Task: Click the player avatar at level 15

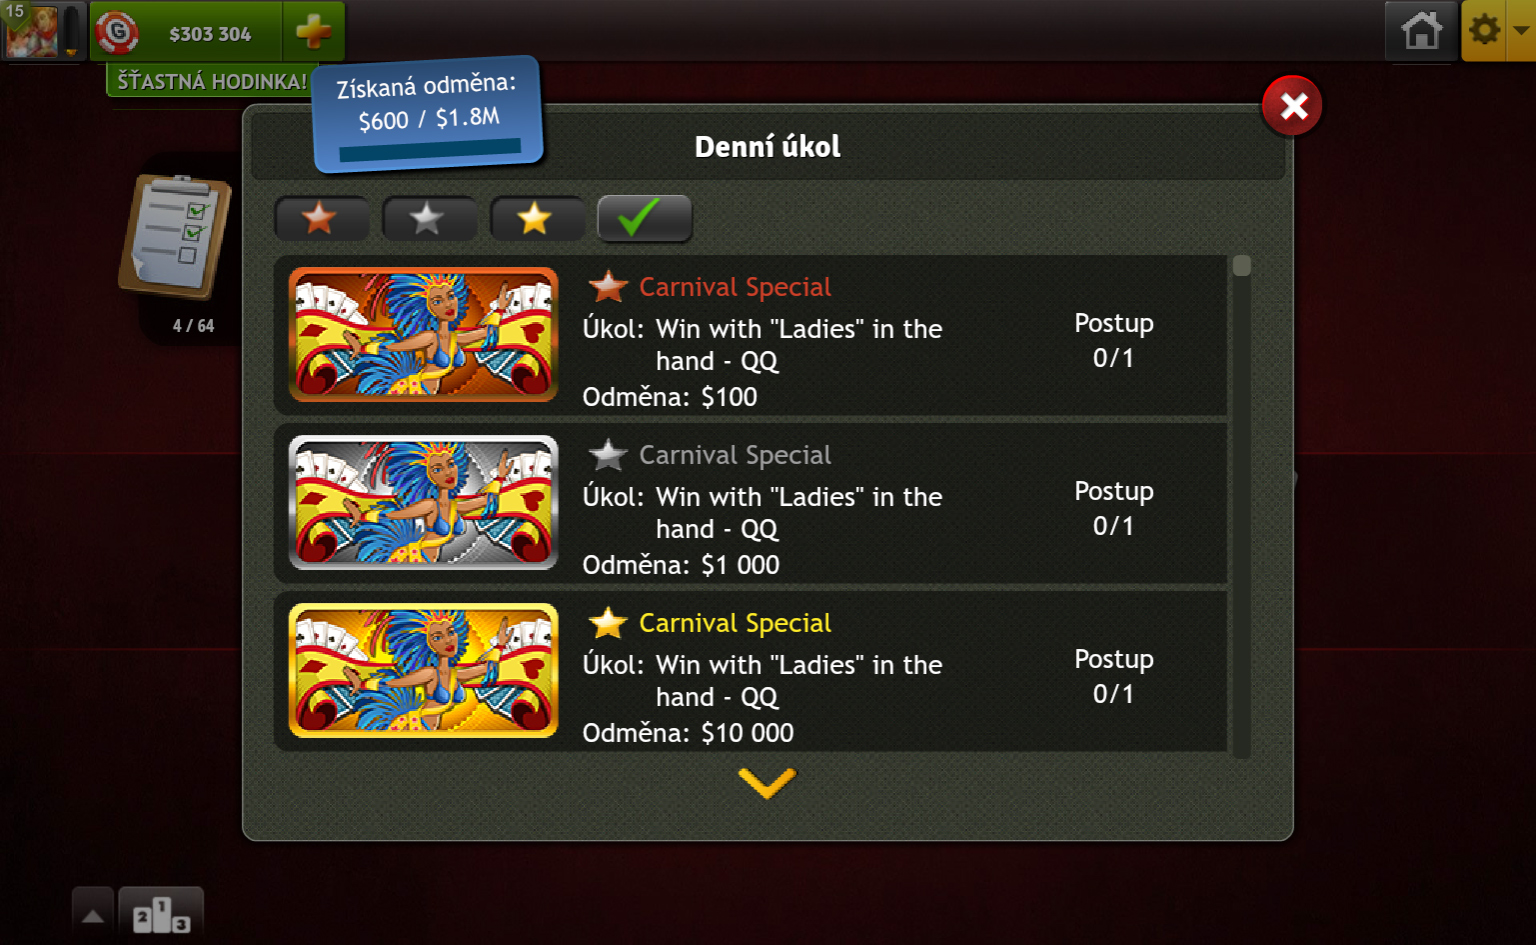Action: 31,31
